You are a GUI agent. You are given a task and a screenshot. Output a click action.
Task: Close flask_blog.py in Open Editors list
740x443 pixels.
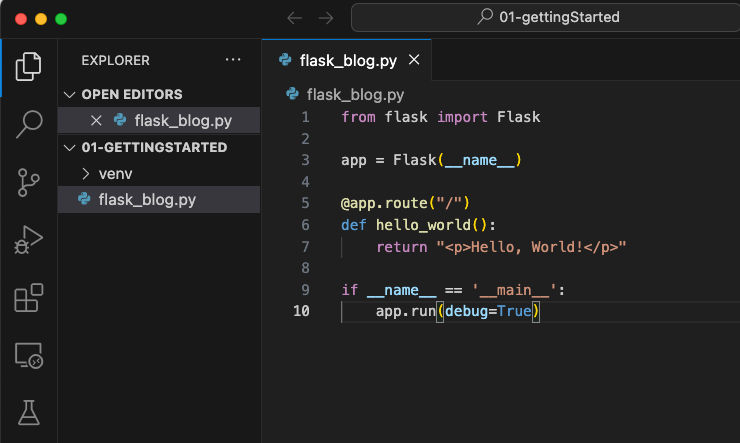point(96,121)
